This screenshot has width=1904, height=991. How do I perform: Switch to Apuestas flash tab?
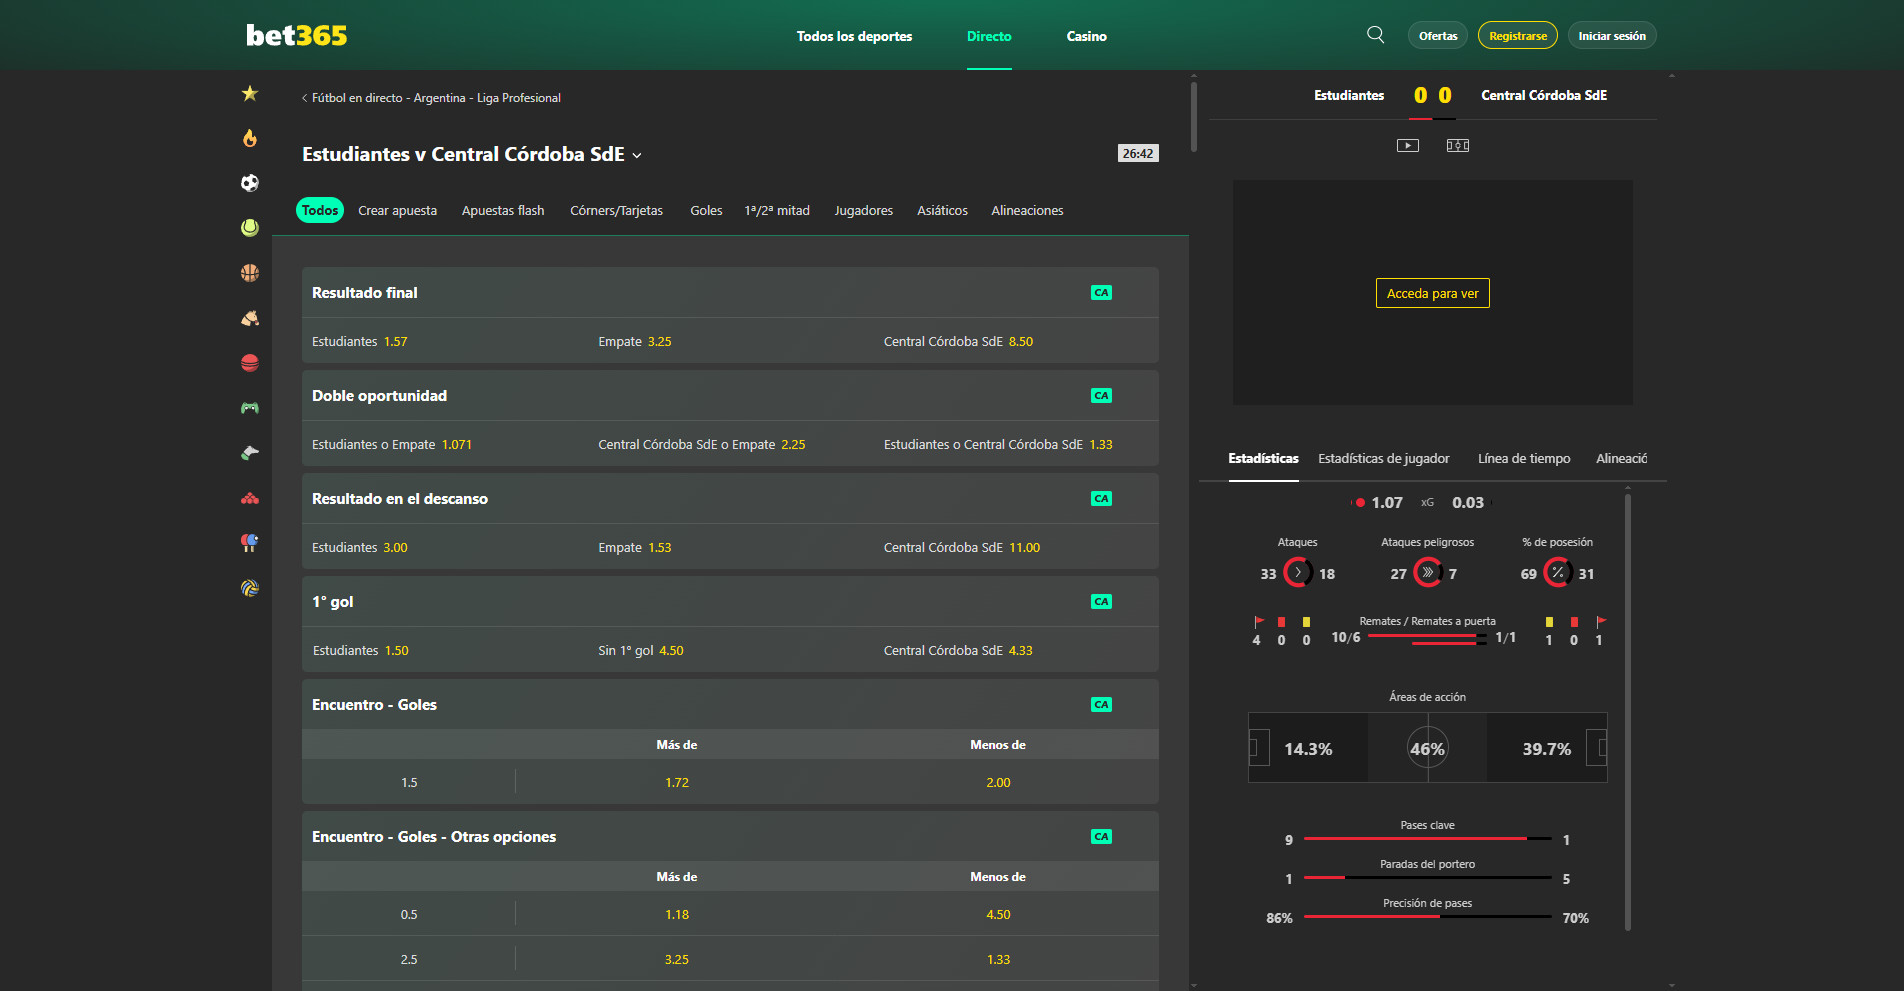click(x=503, y=211)
